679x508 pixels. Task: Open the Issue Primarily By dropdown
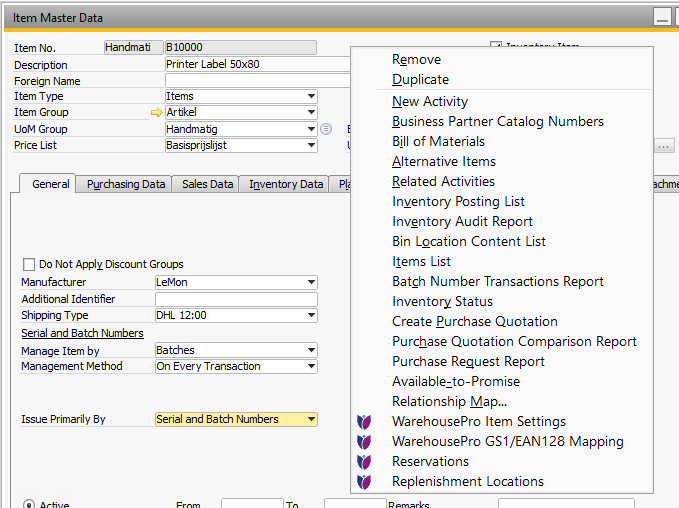311,420
